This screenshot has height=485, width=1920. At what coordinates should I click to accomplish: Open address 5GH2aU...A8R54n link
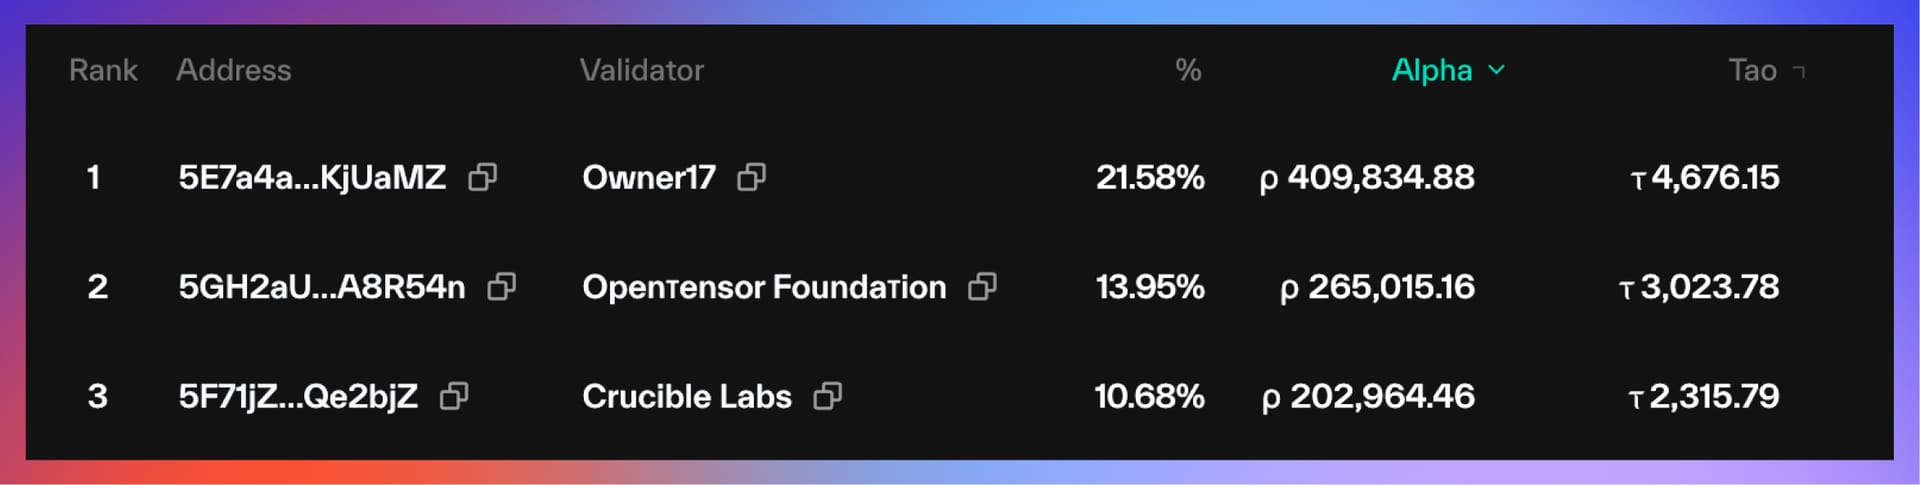322,287
